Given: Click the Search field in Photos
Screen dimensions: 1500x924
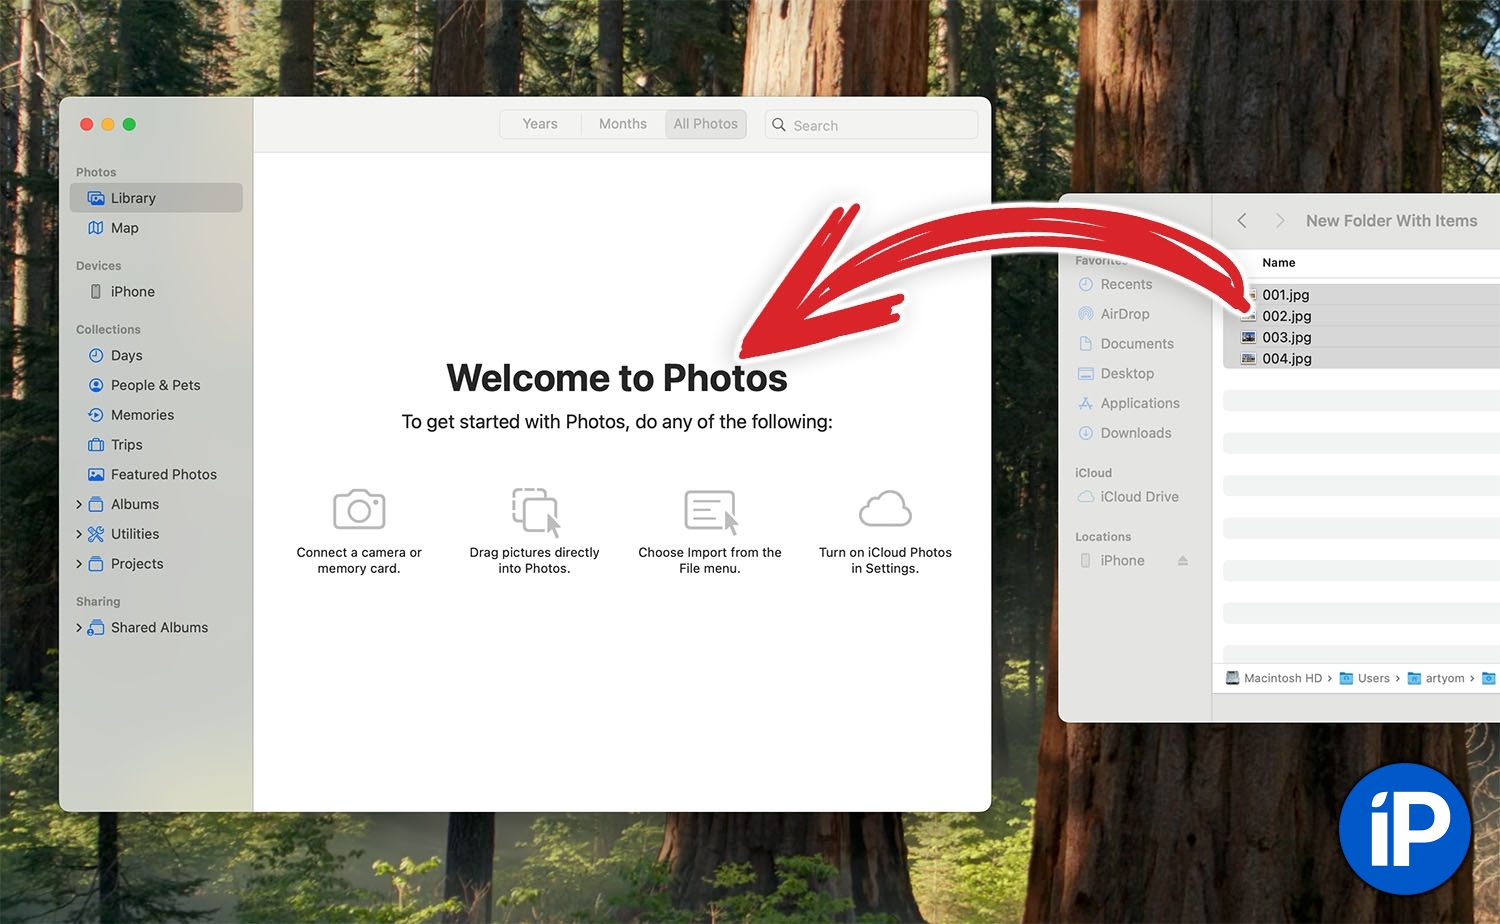Looking at the screenshot, I should [x=871, y=125].
